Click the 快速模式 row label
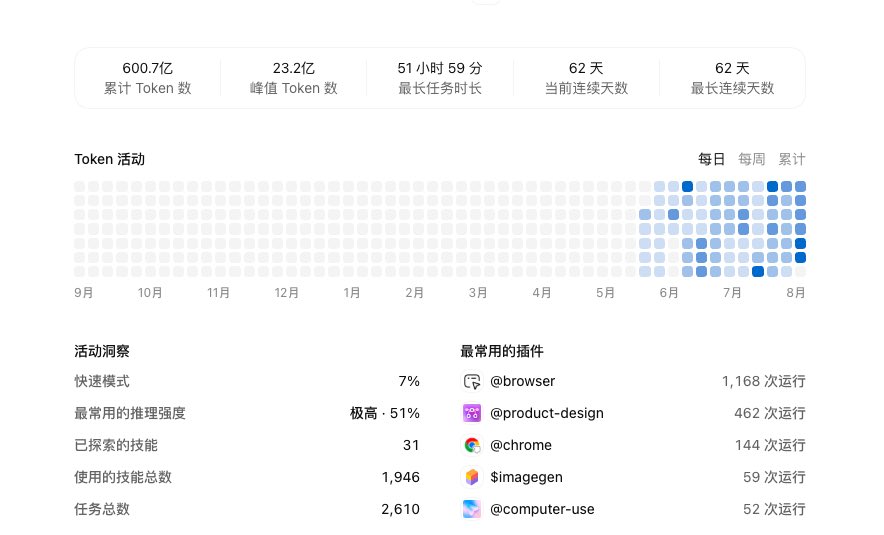The image size is (884, 535). point(102,382)
